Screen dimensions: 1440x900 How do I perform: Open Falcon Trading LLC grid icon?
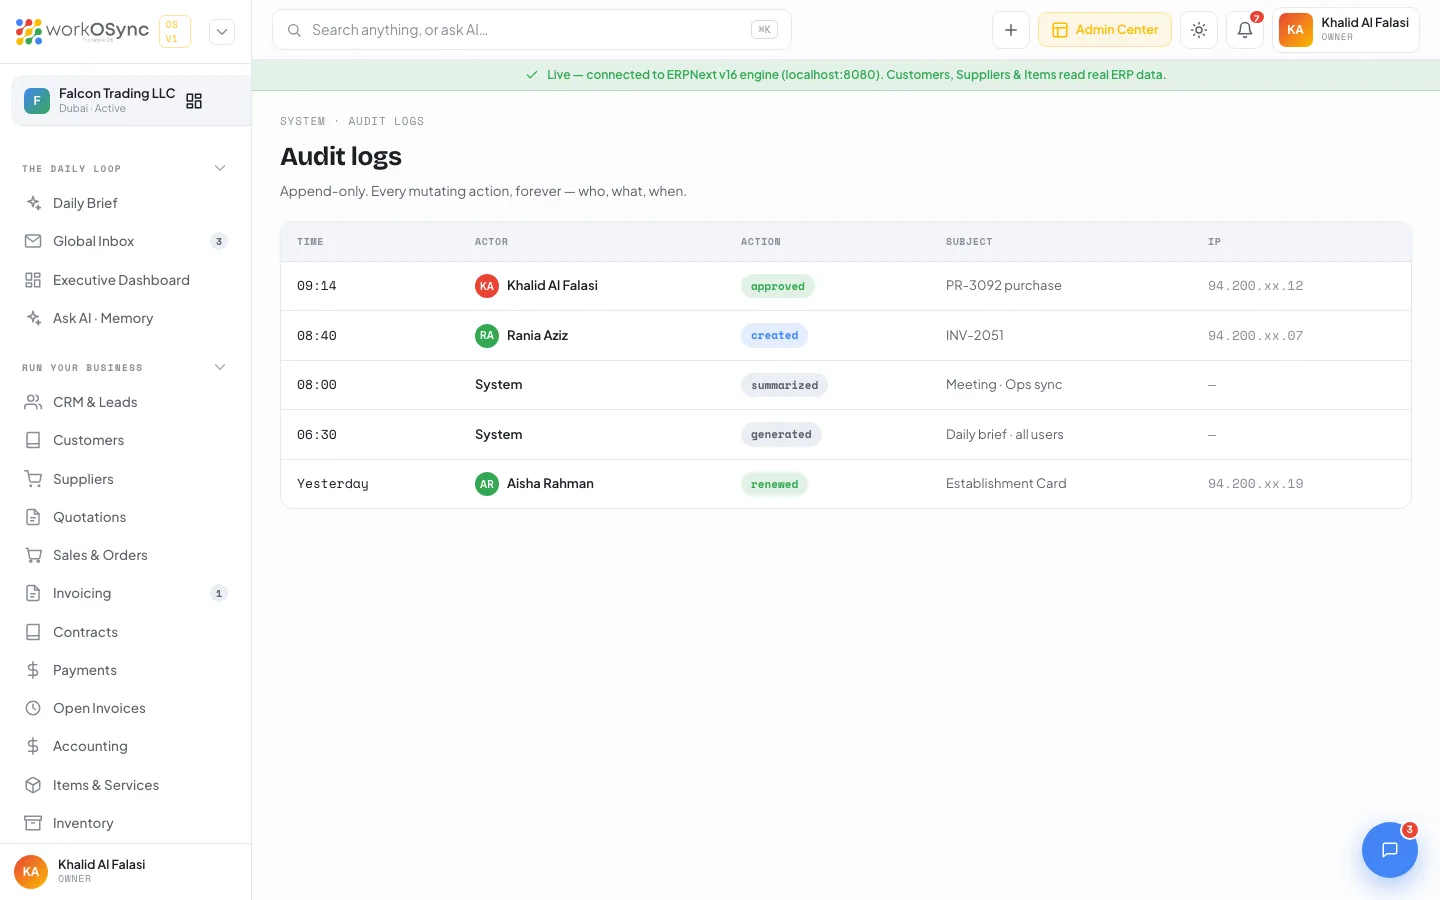194,101
